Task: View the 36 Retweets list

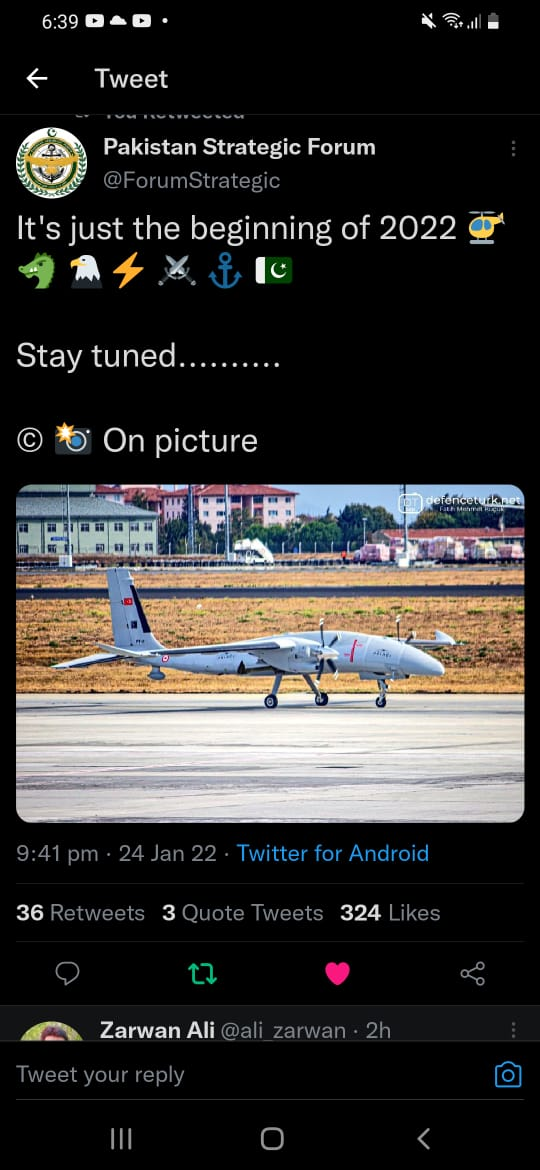Action: (x=81, y=913)
